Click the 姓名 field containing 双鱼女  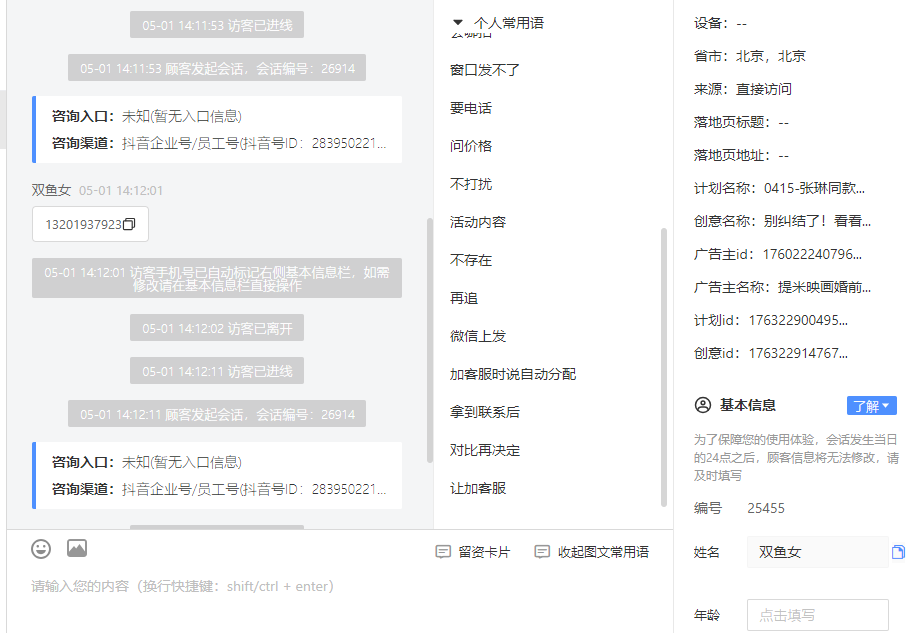[818, 552]
